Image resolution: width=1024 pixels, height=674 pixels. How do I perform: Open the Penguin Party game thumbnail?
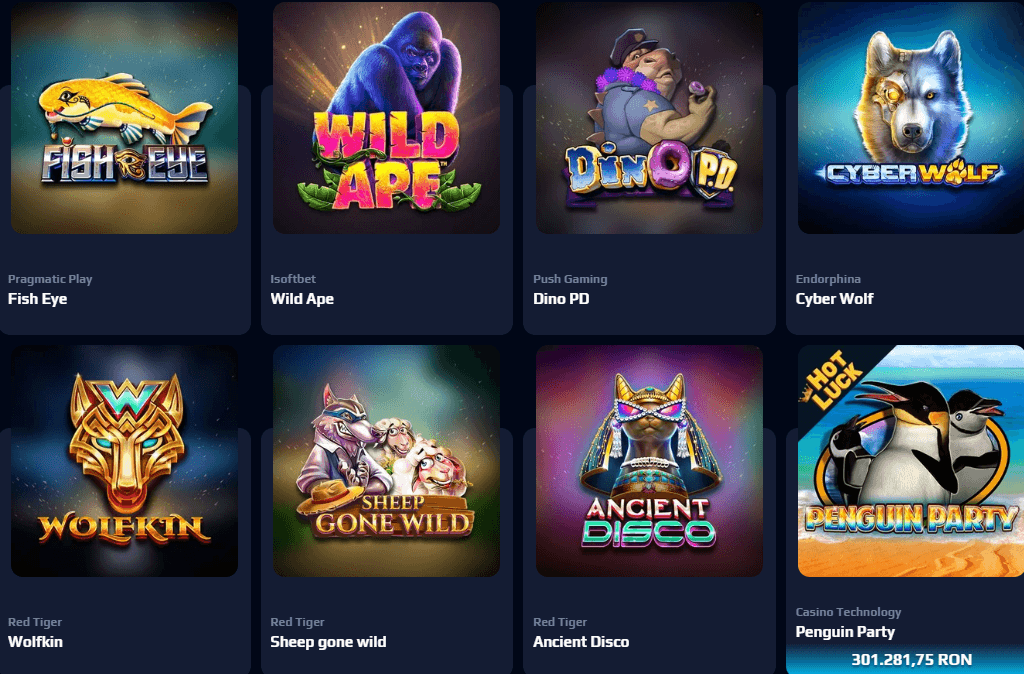click(911, 461)
